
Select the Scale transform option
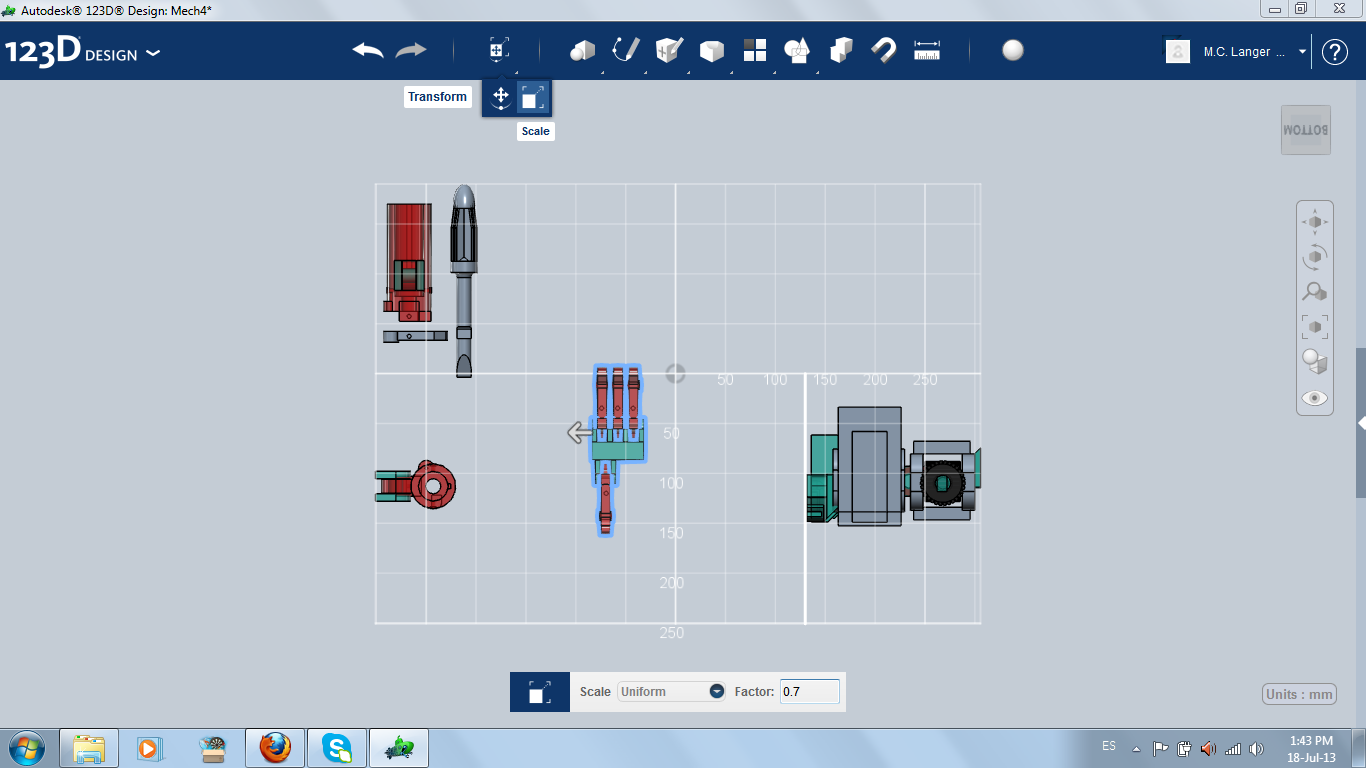click(533, 97)
